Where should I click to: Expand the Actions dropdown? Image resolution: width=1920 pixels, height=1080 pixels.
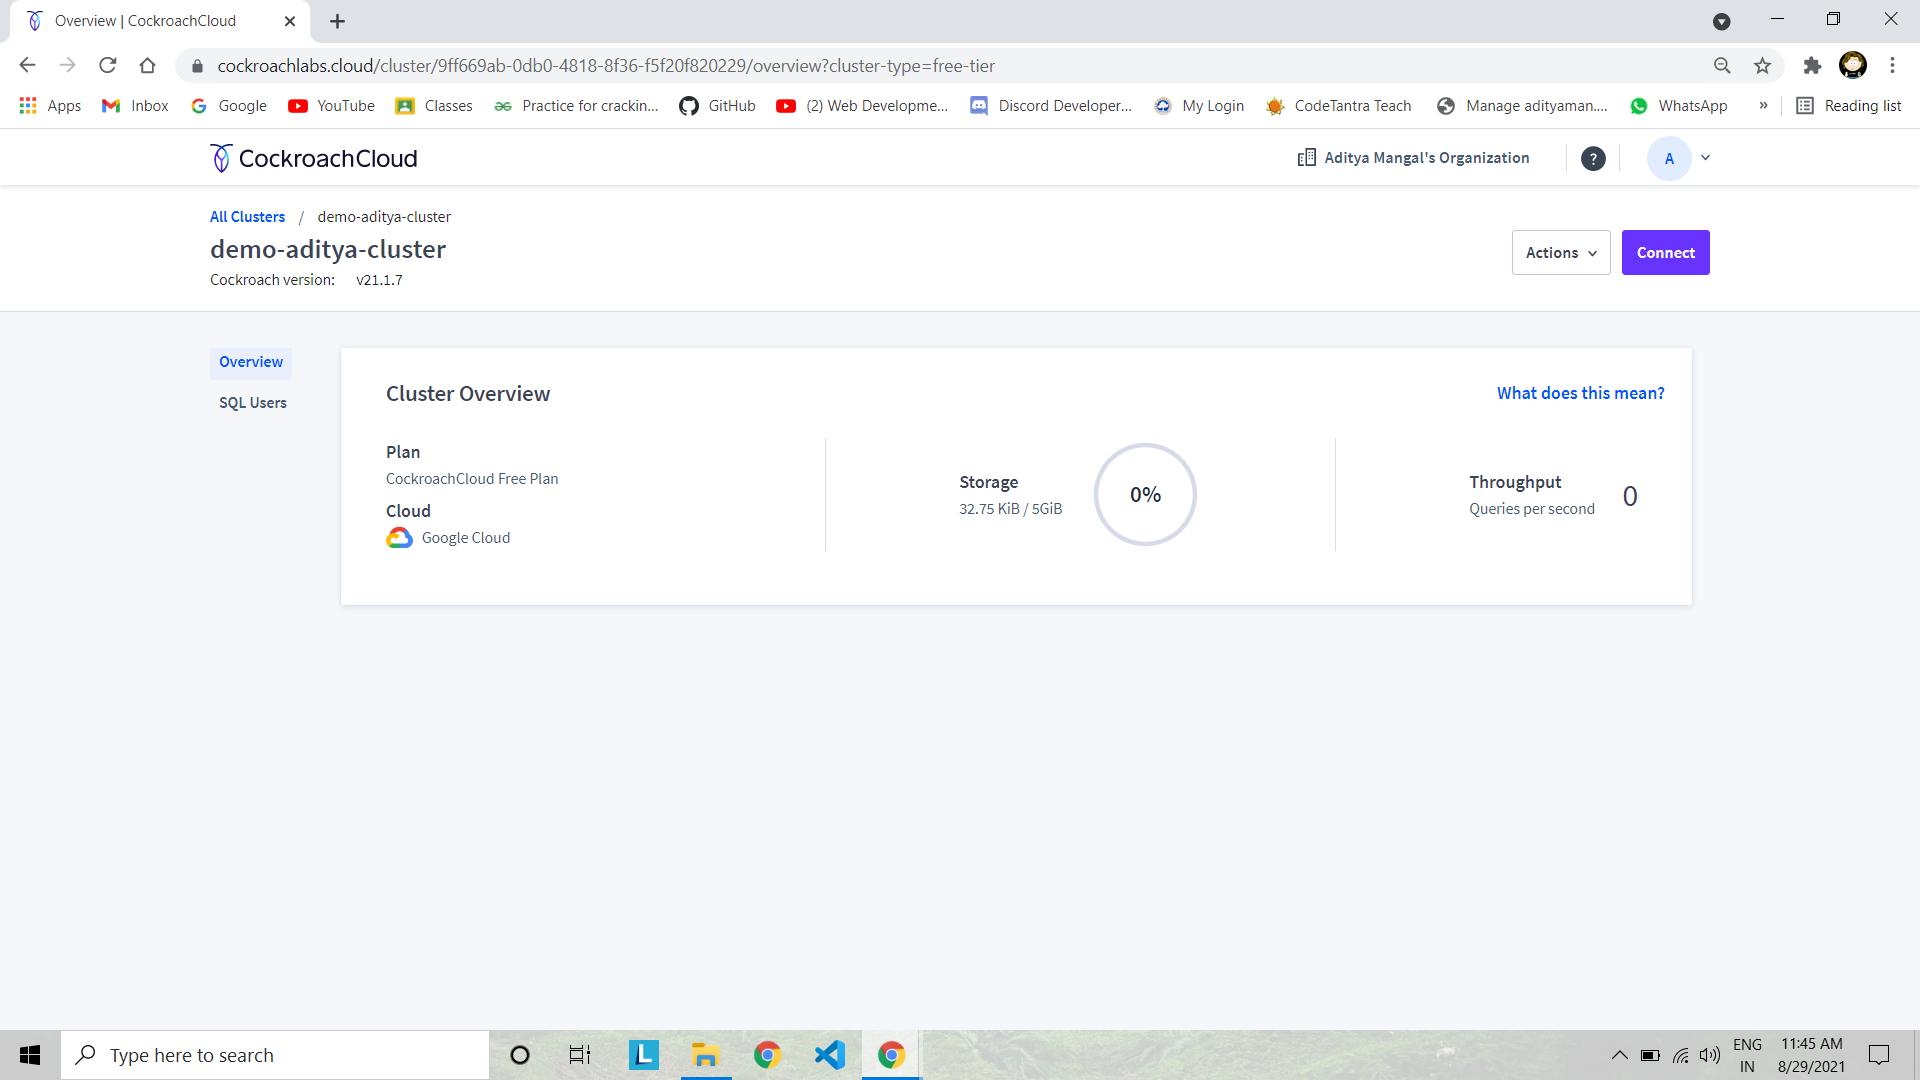[1560, 253]
